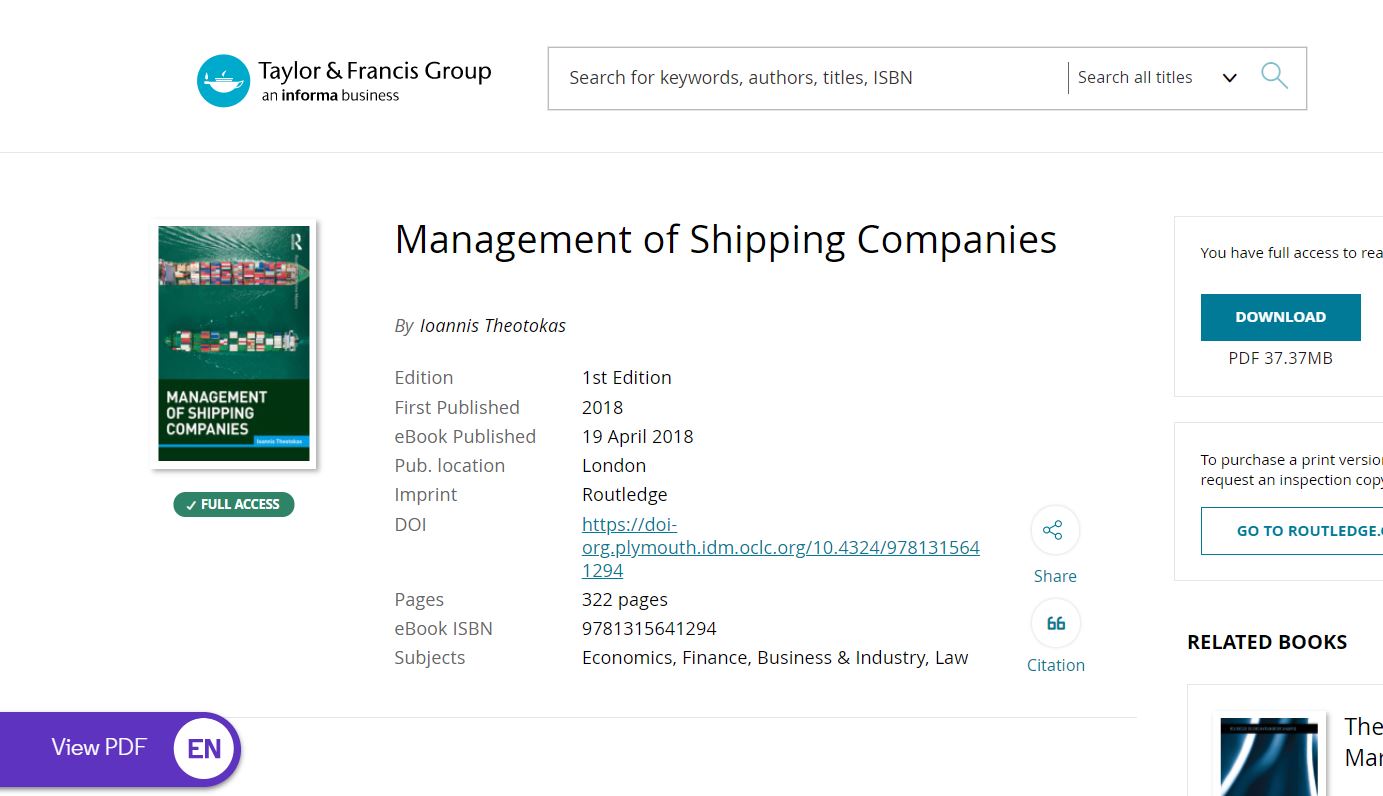Click the Taylor & Francis Group text logo
The image size is (1383, 796).
(x=374, y=80)
